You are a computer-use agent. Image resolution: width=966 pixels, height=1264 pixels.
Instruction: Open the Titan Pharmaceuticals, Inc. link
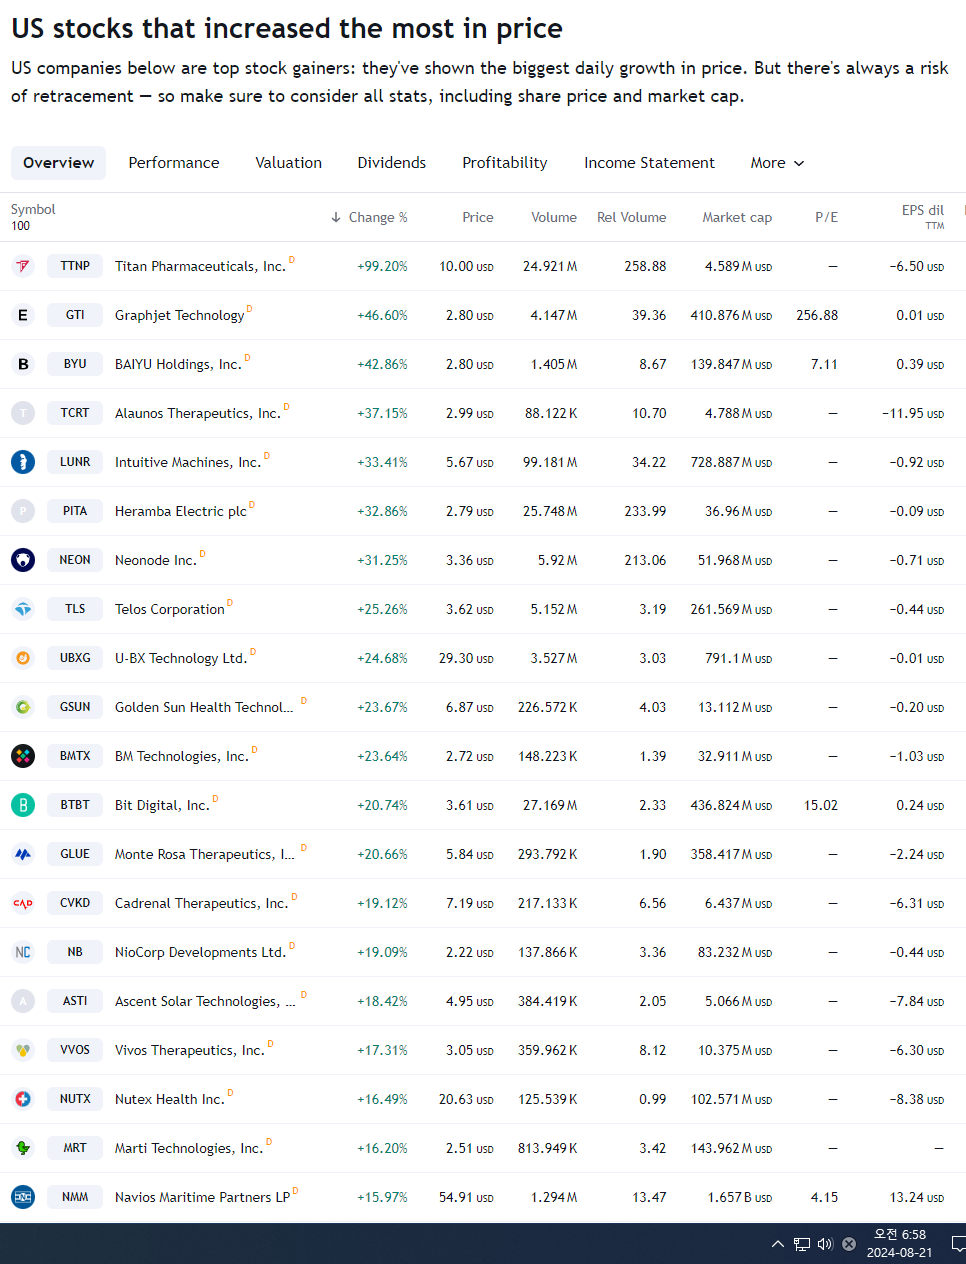coord(200,266)
